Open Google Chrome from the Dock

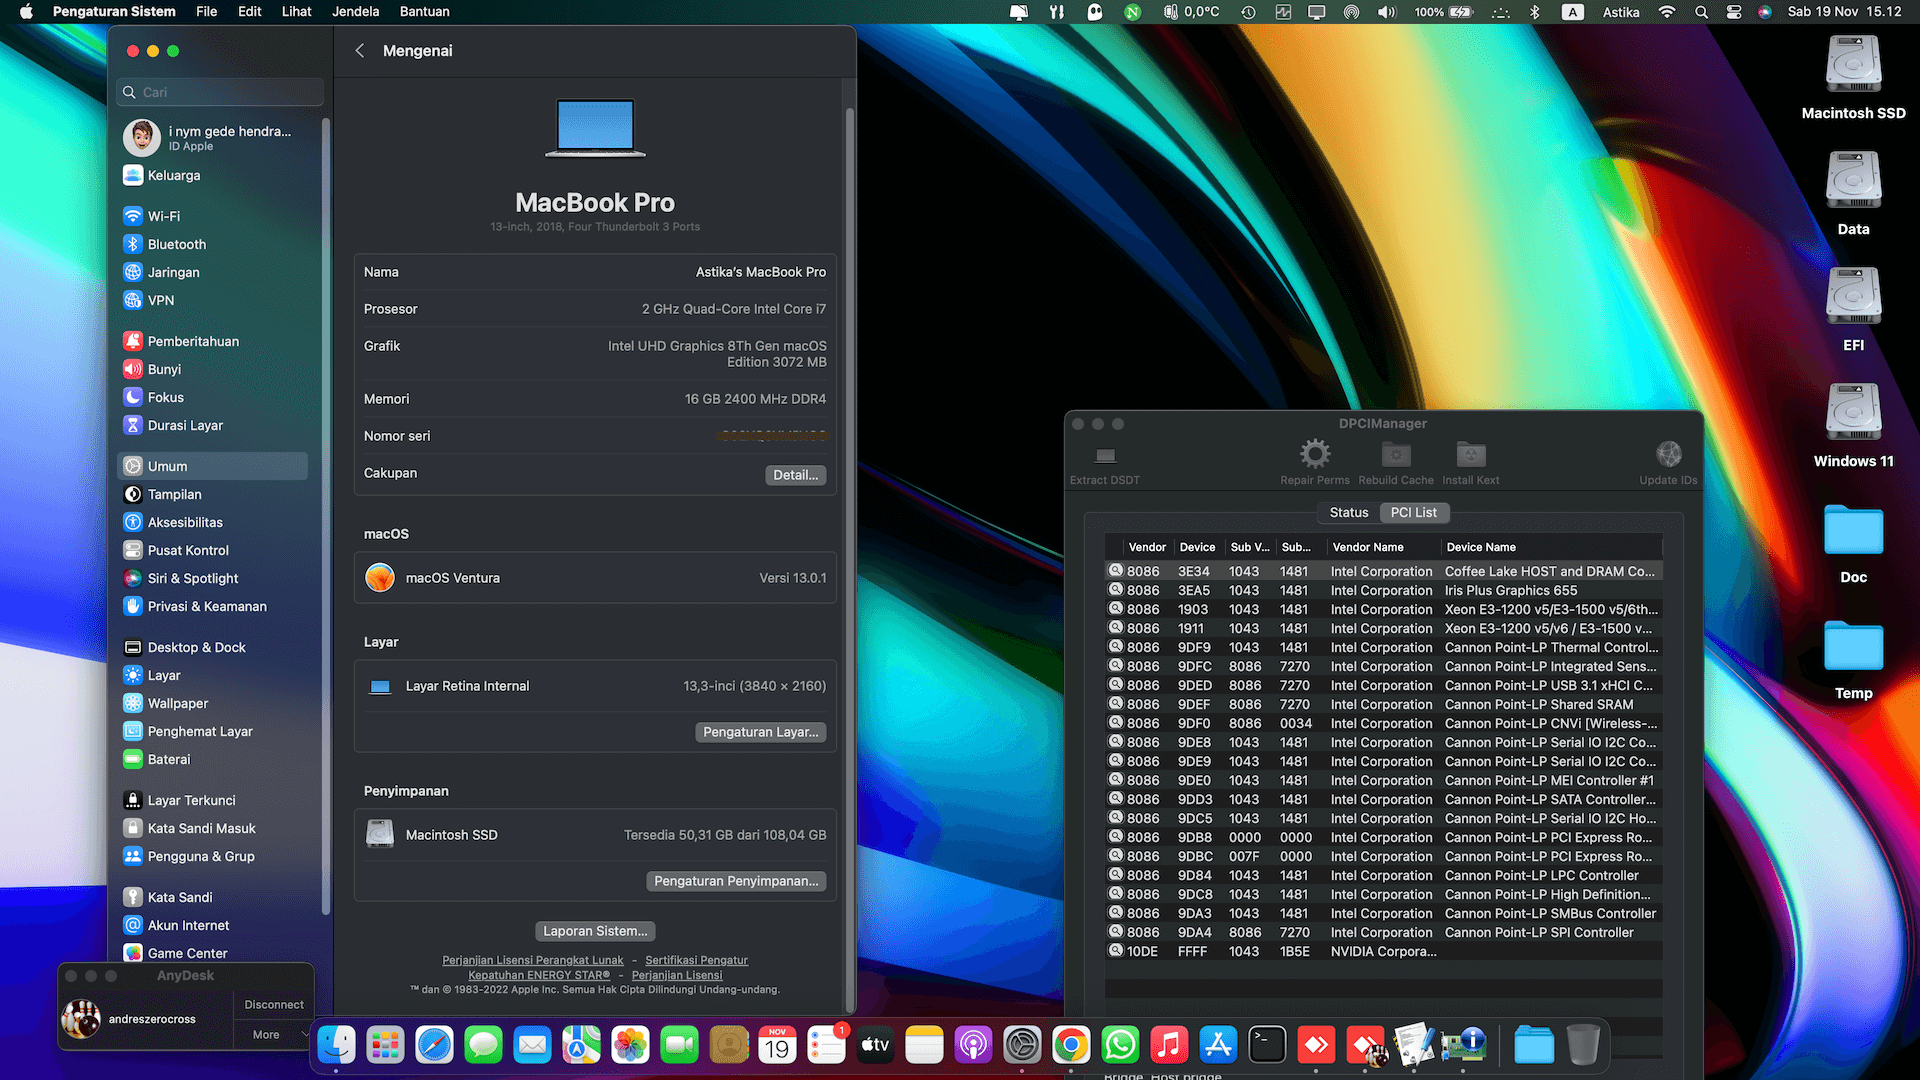pyautogui.click(x=1071, y=1046)
